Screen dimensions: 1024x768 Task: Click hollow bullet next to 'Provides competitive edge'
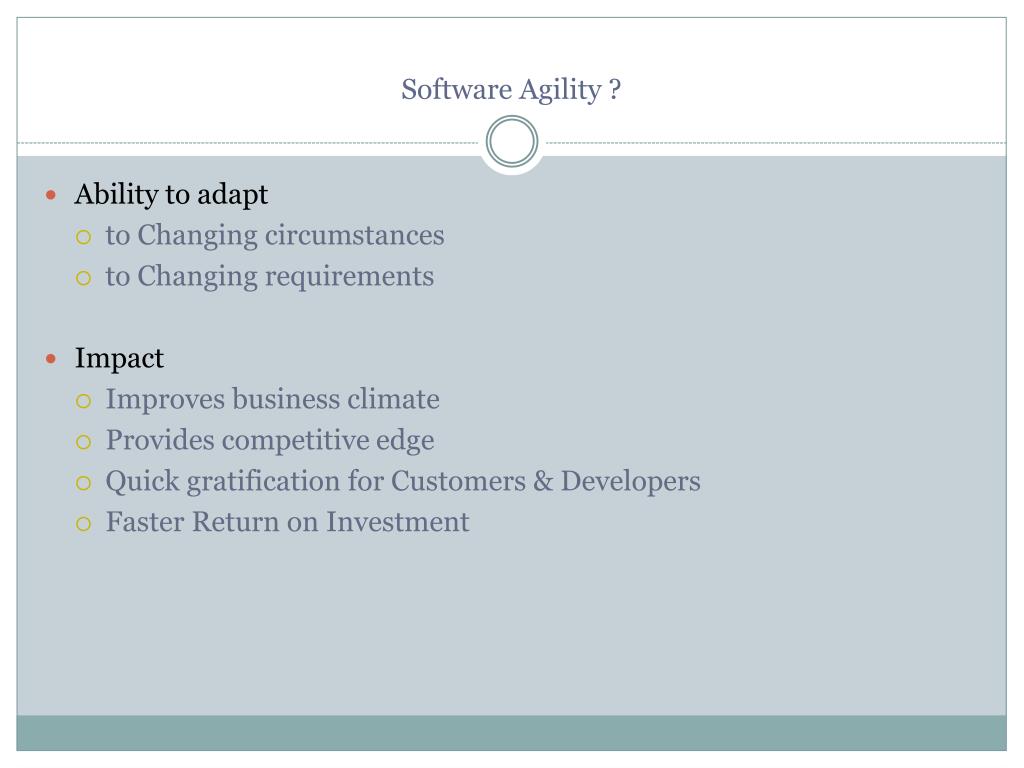pyautogui.click(x=83, y=442)
